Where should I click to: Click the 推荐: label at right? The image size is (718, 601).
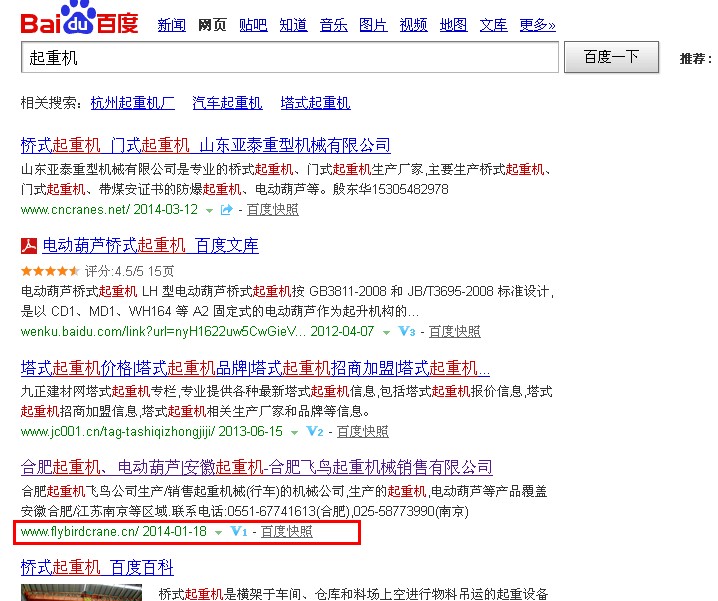(696, 59)
